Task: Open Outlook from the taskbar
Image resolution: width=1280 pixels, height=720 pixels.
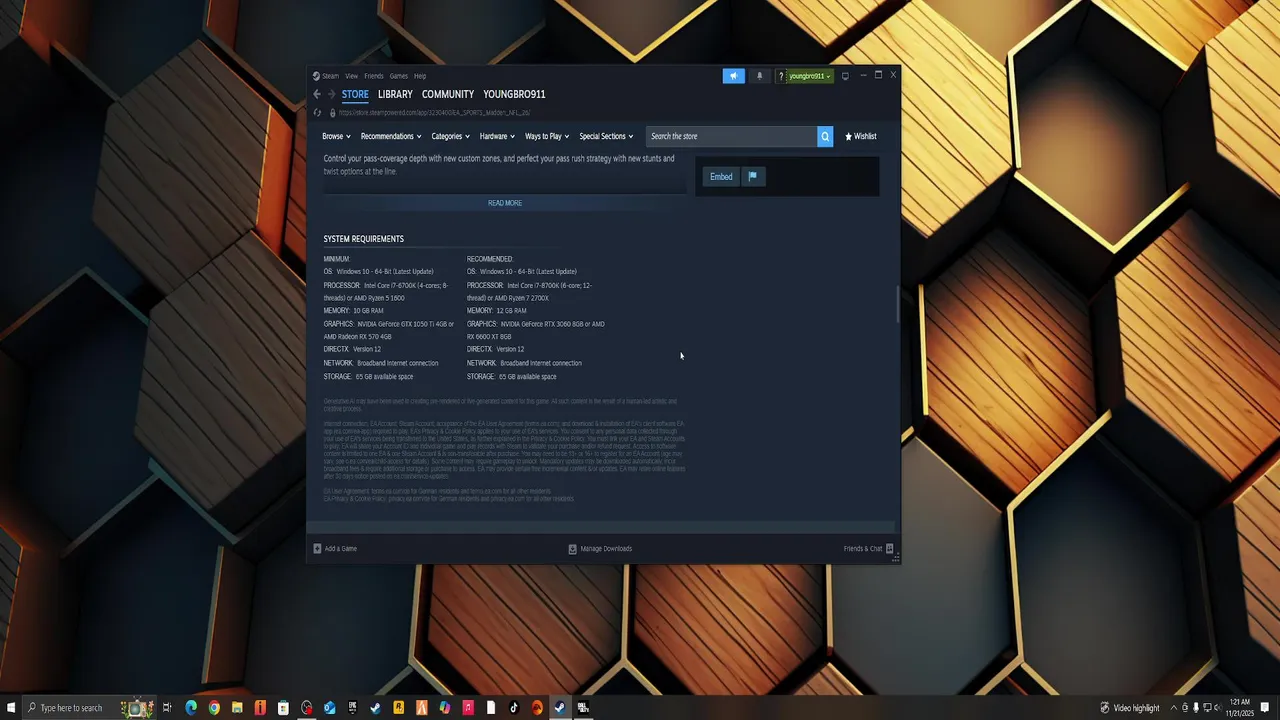Action: (330, 708)
